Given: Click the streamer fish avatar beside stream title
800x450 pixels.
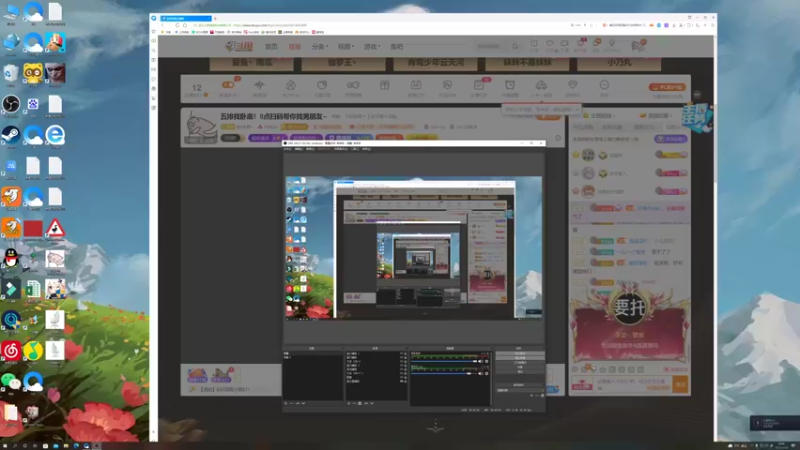Looking at the screenshot, I should click(x=201, y=128).
